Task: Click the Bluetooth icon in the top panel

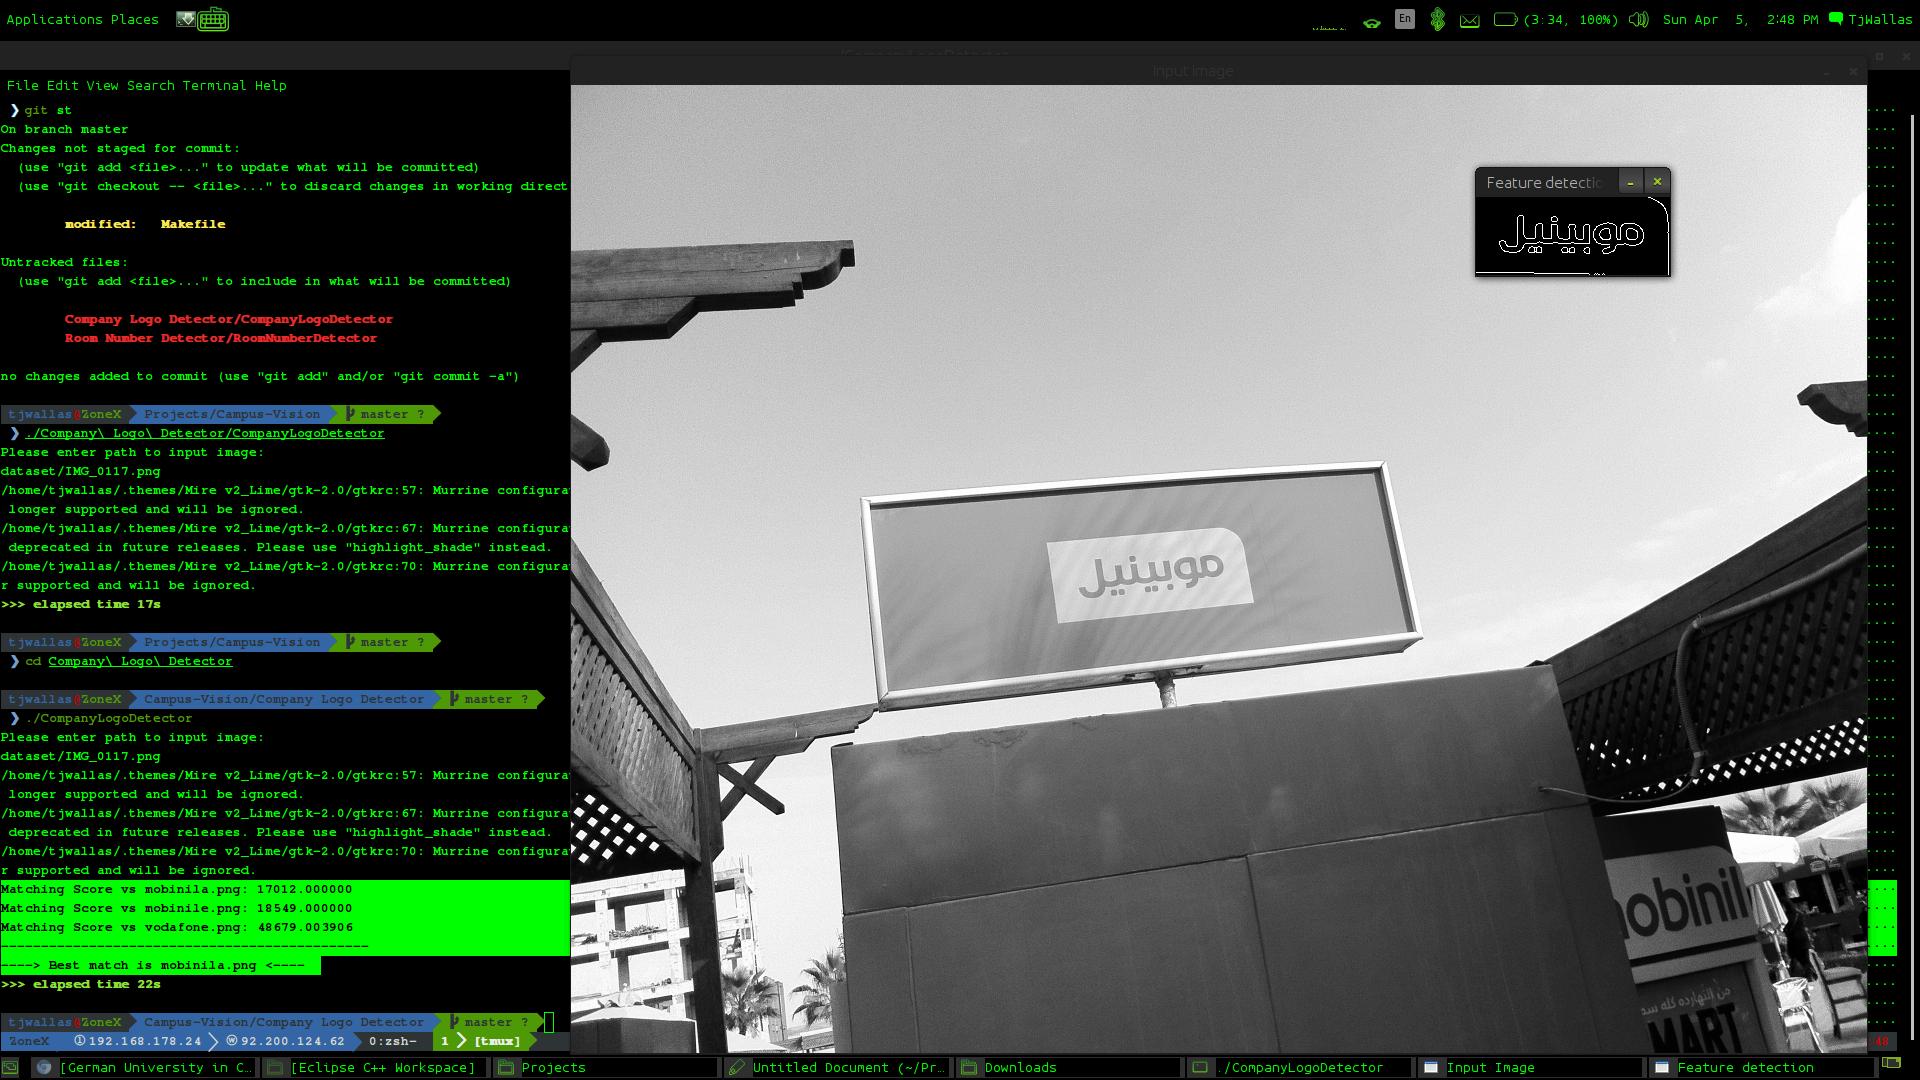Action: click(1437, 19)
